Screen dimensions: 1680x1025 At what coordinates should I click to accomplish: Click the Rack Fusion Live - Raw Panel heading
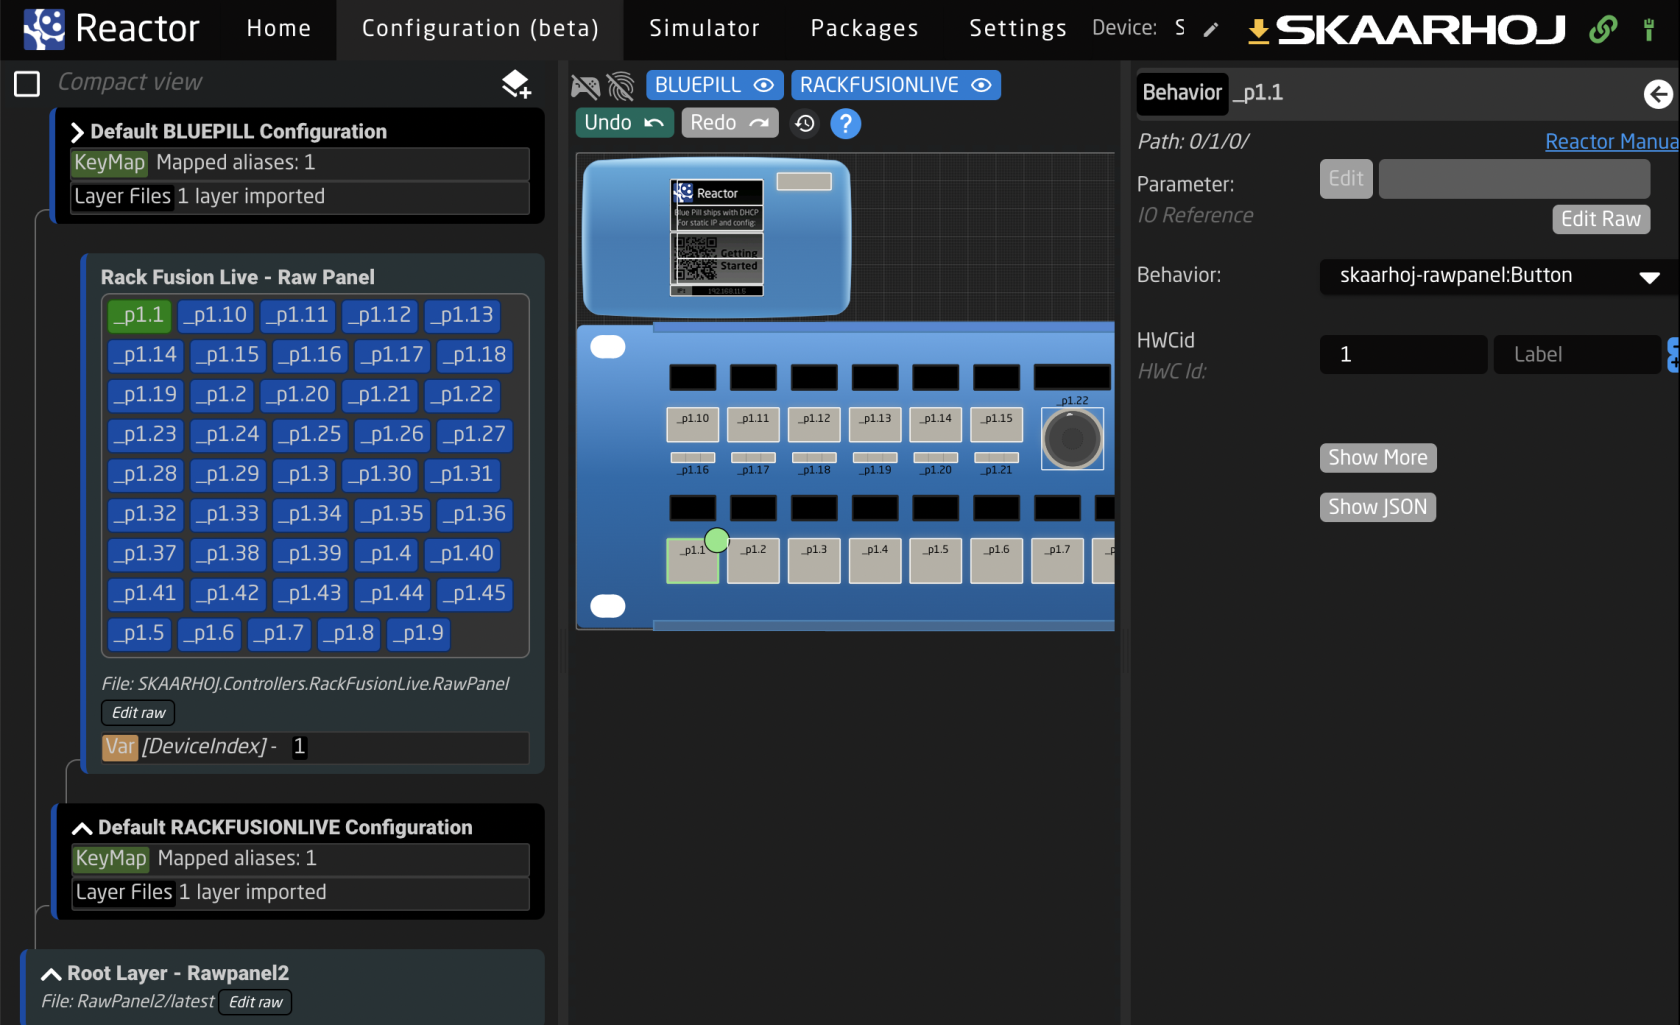coord(237,278)
